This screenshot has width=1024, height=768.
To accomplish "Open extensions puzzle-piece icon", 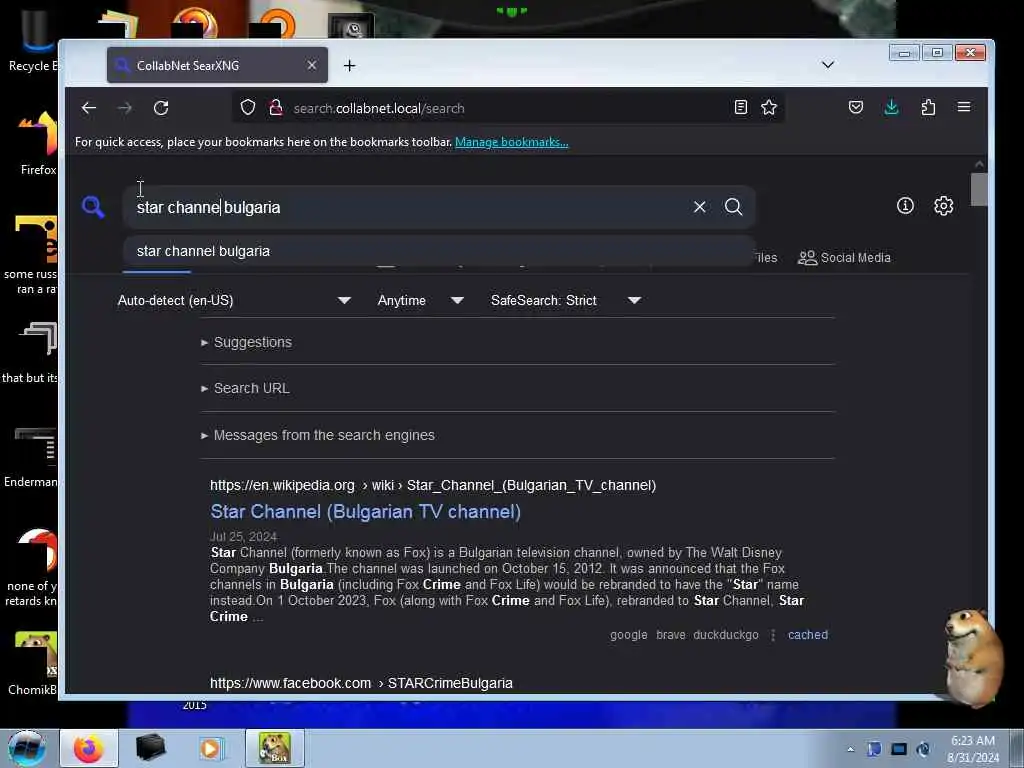I will coord(928,107).
